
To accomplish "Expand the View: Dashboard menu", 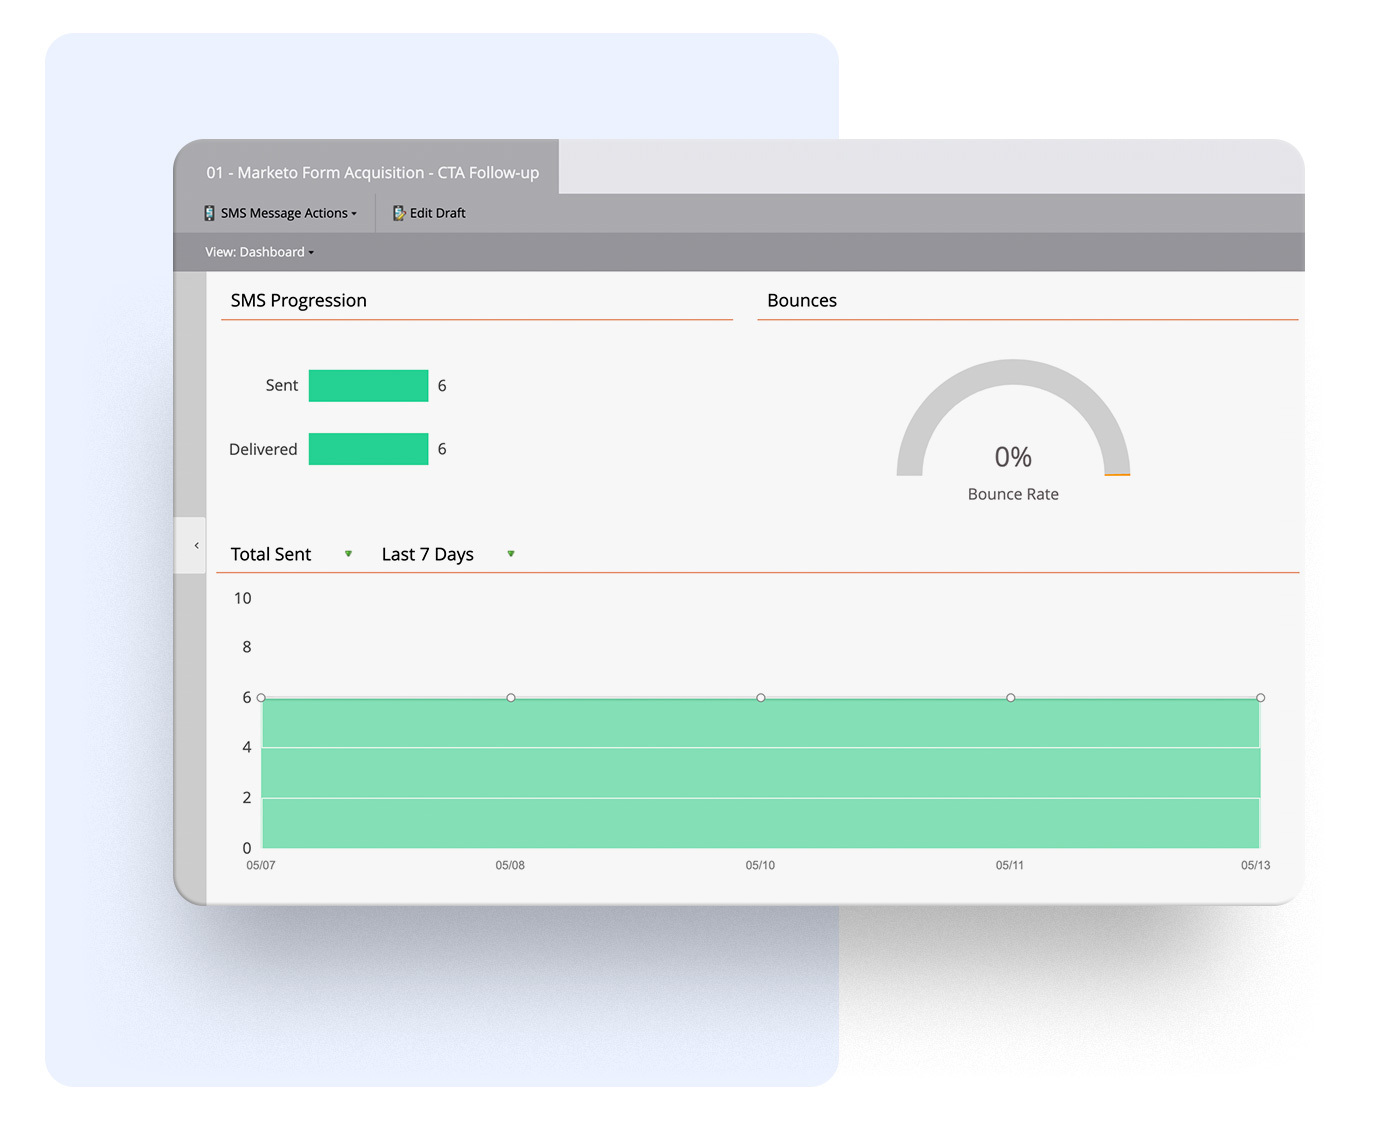I will point(260,252).
